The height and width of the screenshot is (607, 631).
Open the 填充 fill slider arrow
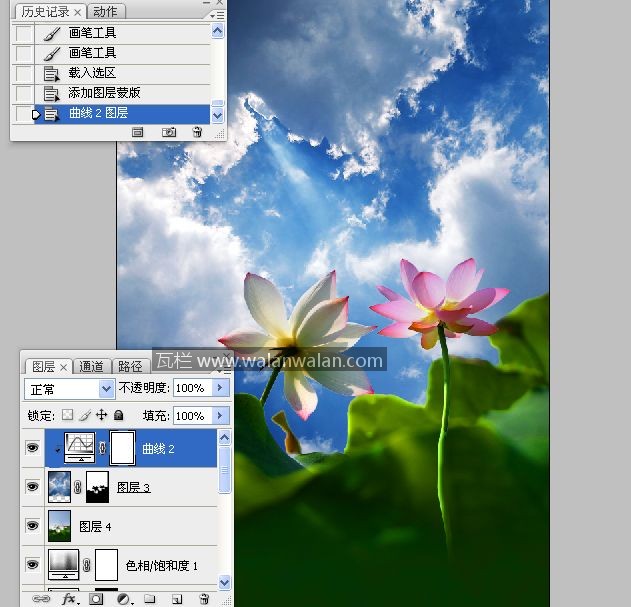pos(220,415)
